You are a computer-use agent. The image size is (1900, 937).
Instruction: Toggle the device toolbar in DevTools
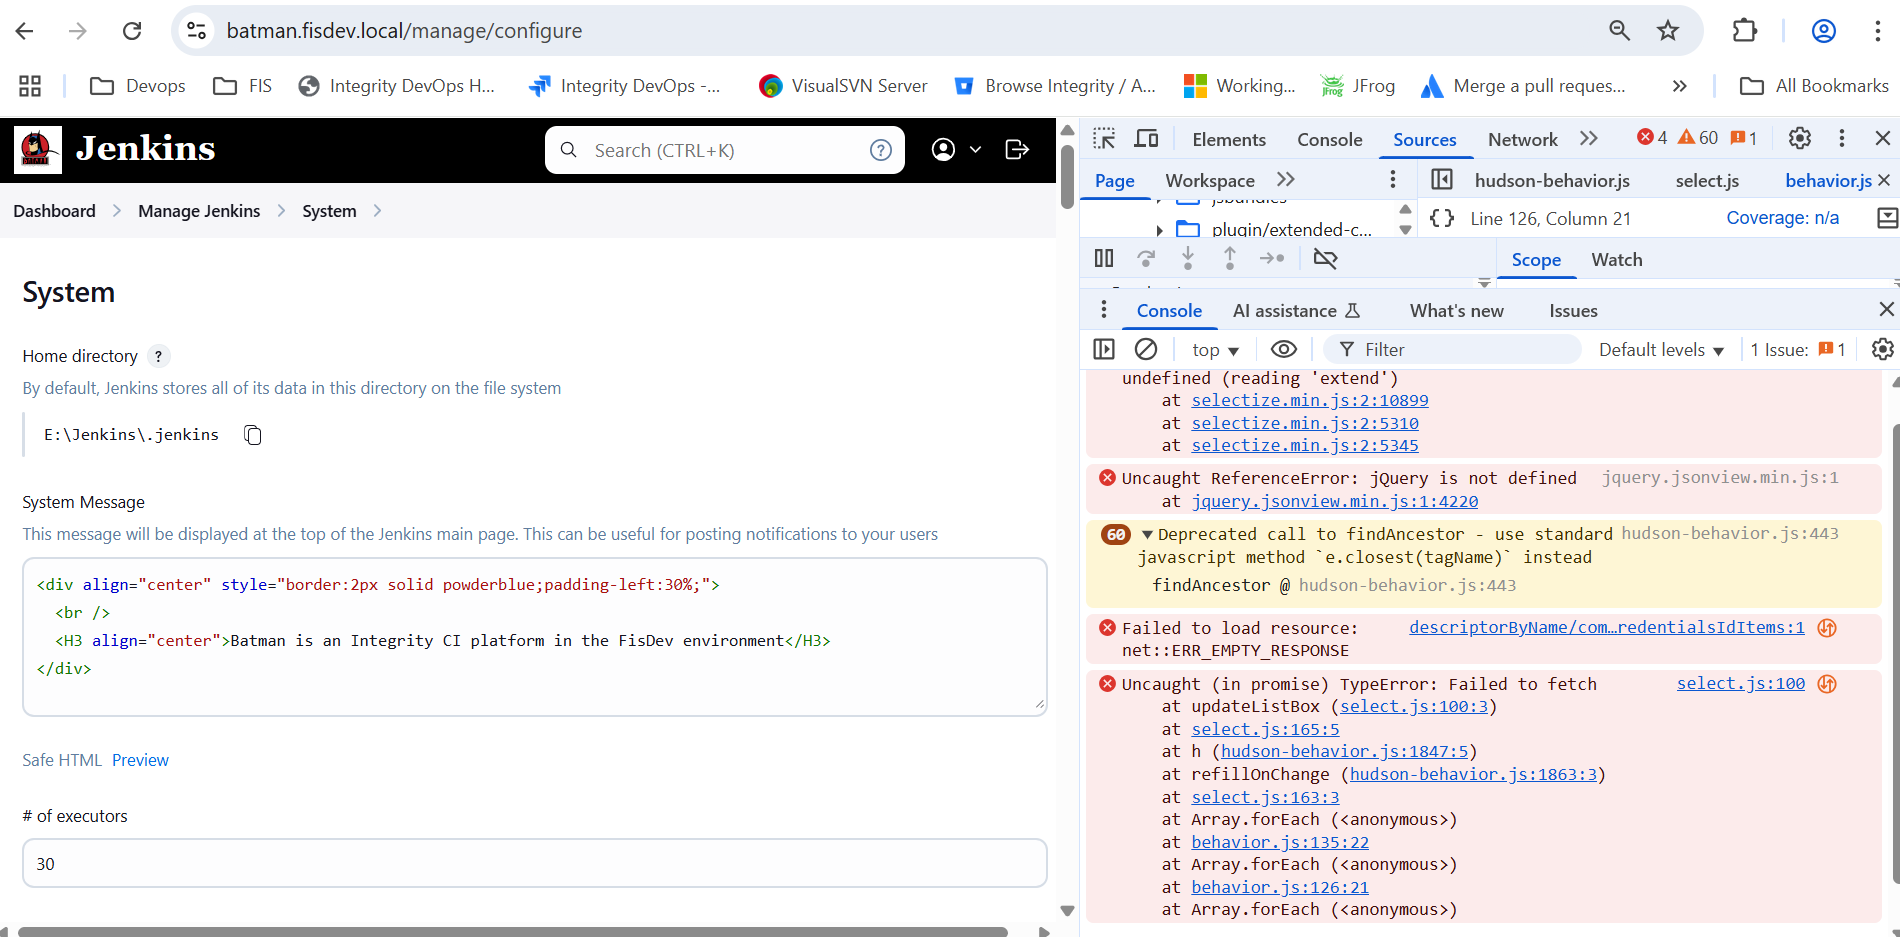pos(1146,139)
